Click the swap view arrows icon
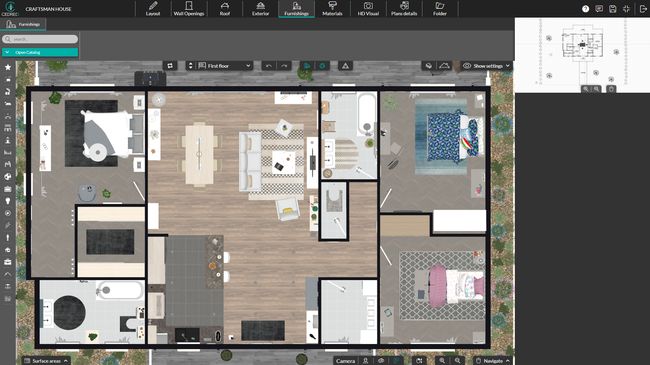650x365 pixels. [x=170, y=66]
